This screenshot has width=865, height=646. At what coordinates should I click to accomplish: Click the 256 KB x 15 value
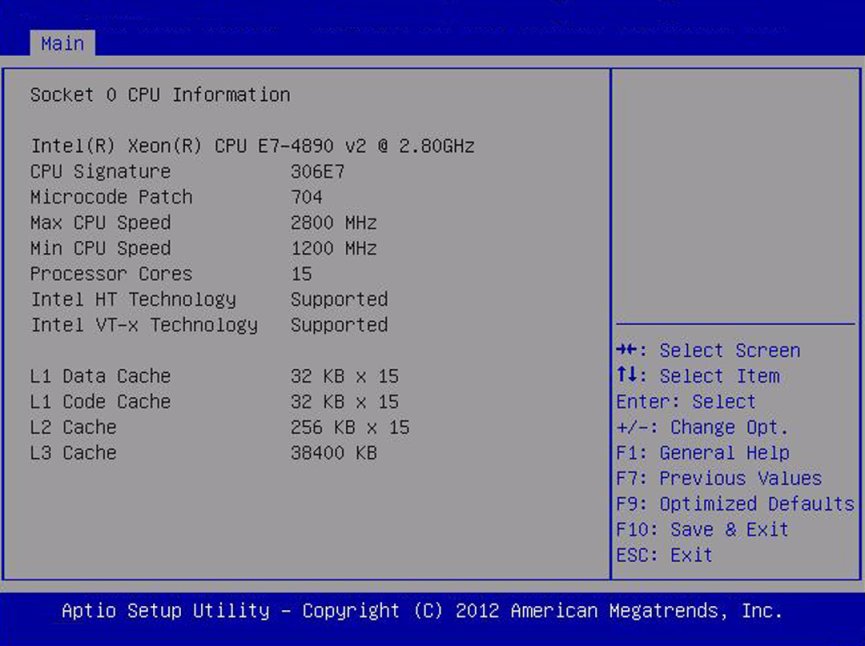[x=350, y=427]
